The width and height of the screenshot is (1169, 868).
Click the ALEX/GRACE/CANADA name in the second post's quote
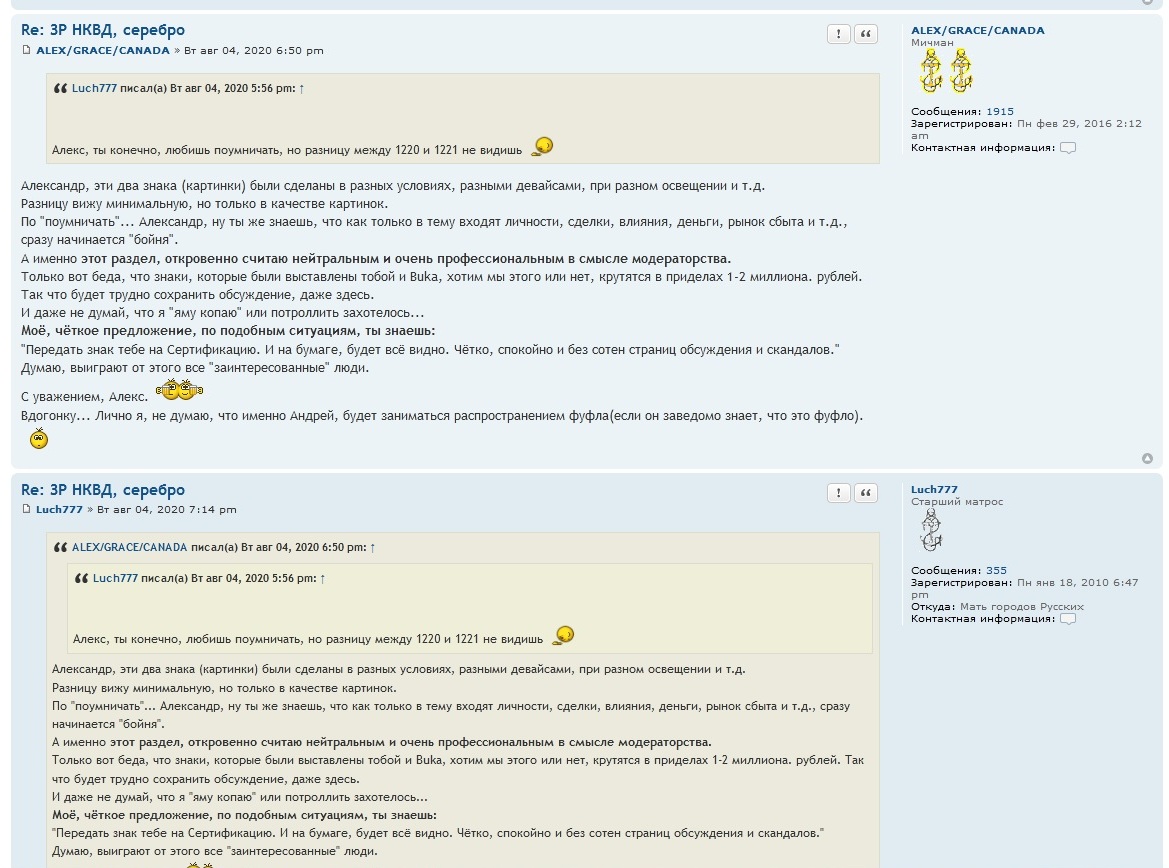pos(129,547)
